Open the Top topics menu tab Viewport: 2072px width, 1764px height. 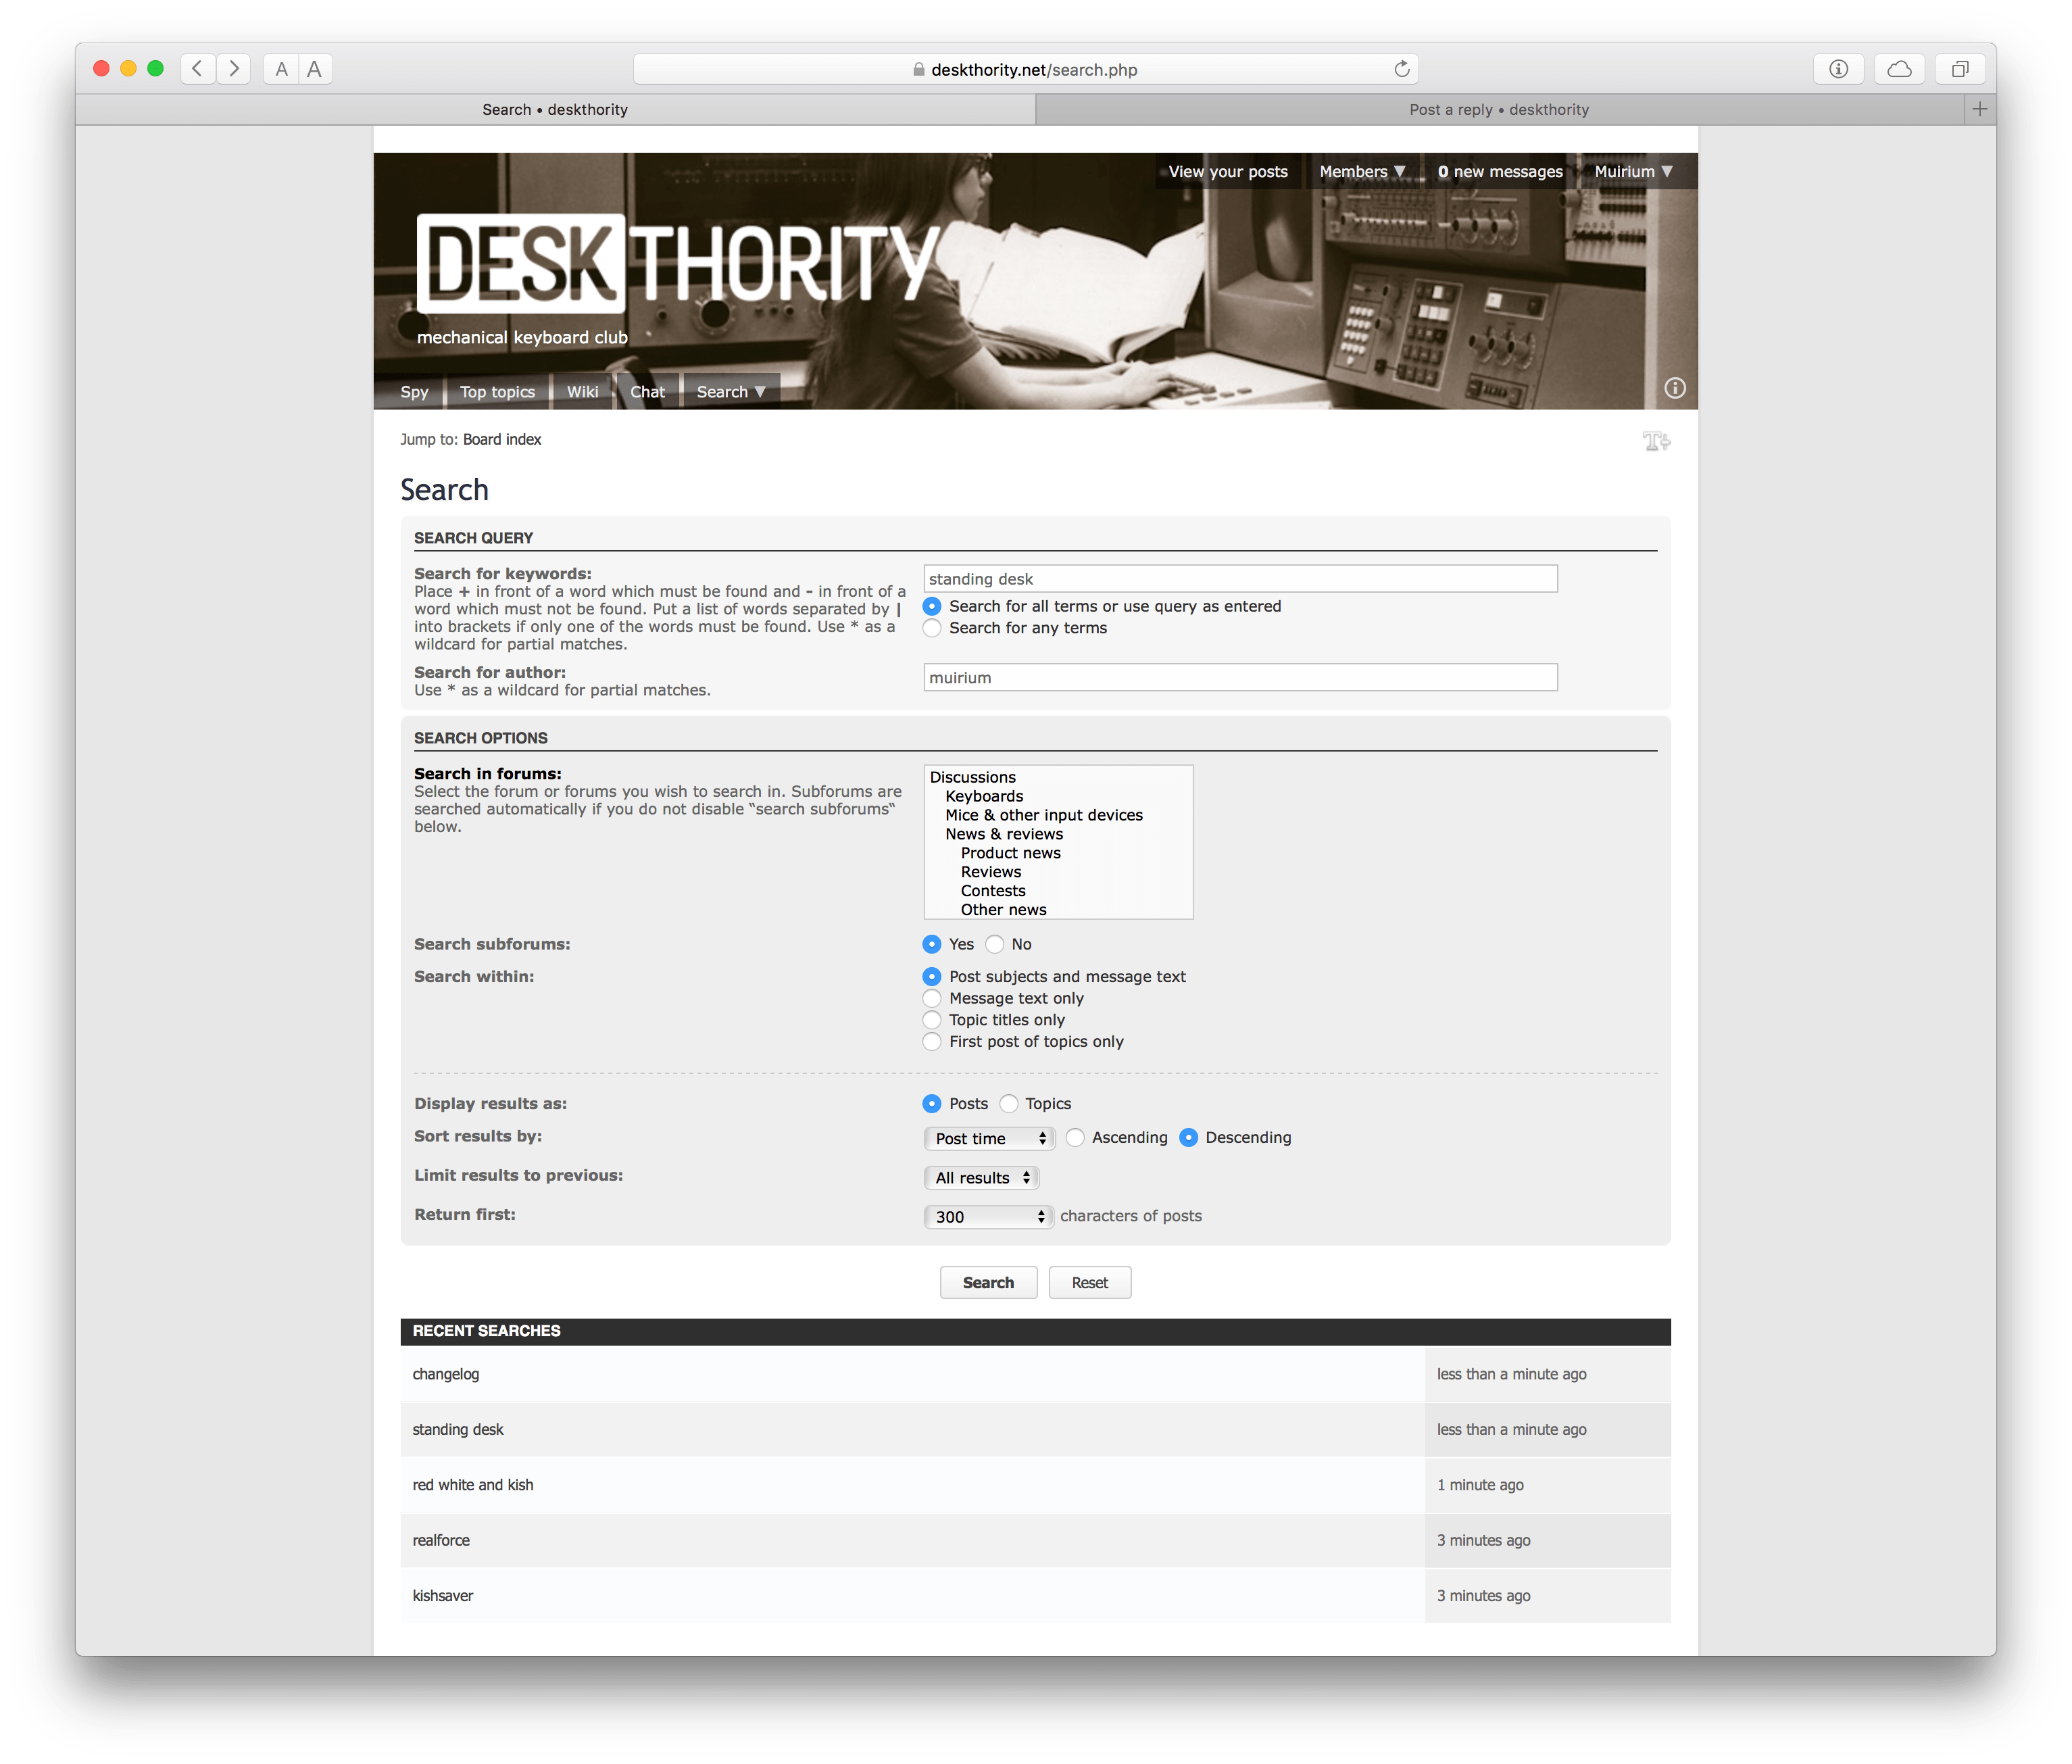coord(499,390)
